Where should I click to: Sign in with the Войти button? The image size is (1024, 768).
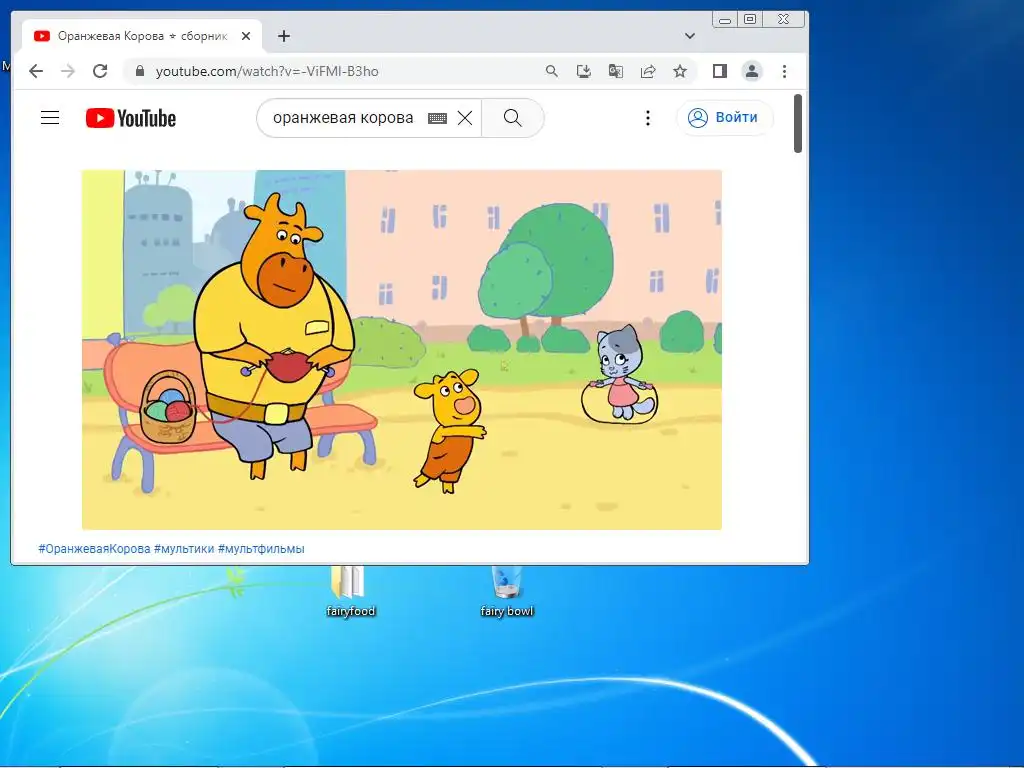click(x=724, y=118)
